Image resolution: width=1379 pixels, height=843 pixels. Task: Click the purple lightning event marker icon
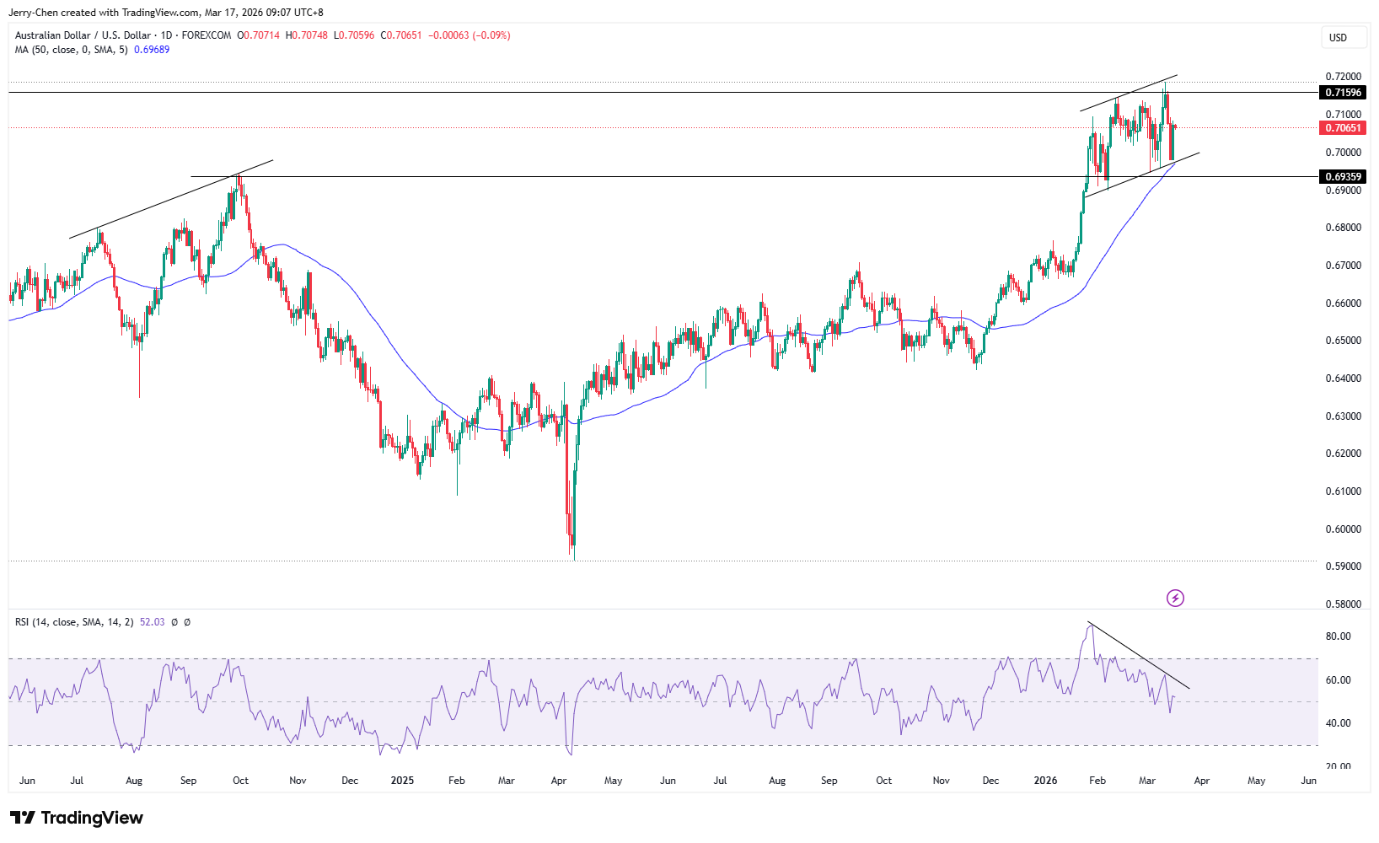pos(1176,598)
